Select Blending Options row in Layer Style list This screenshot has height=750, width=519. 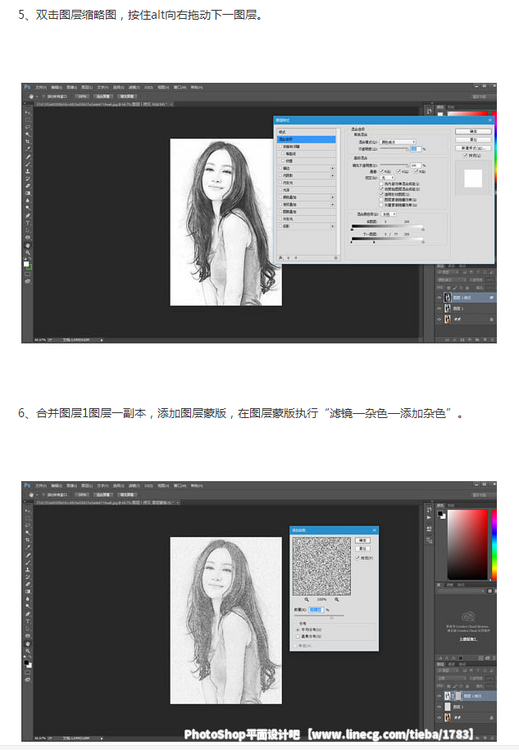coord(307,139)
